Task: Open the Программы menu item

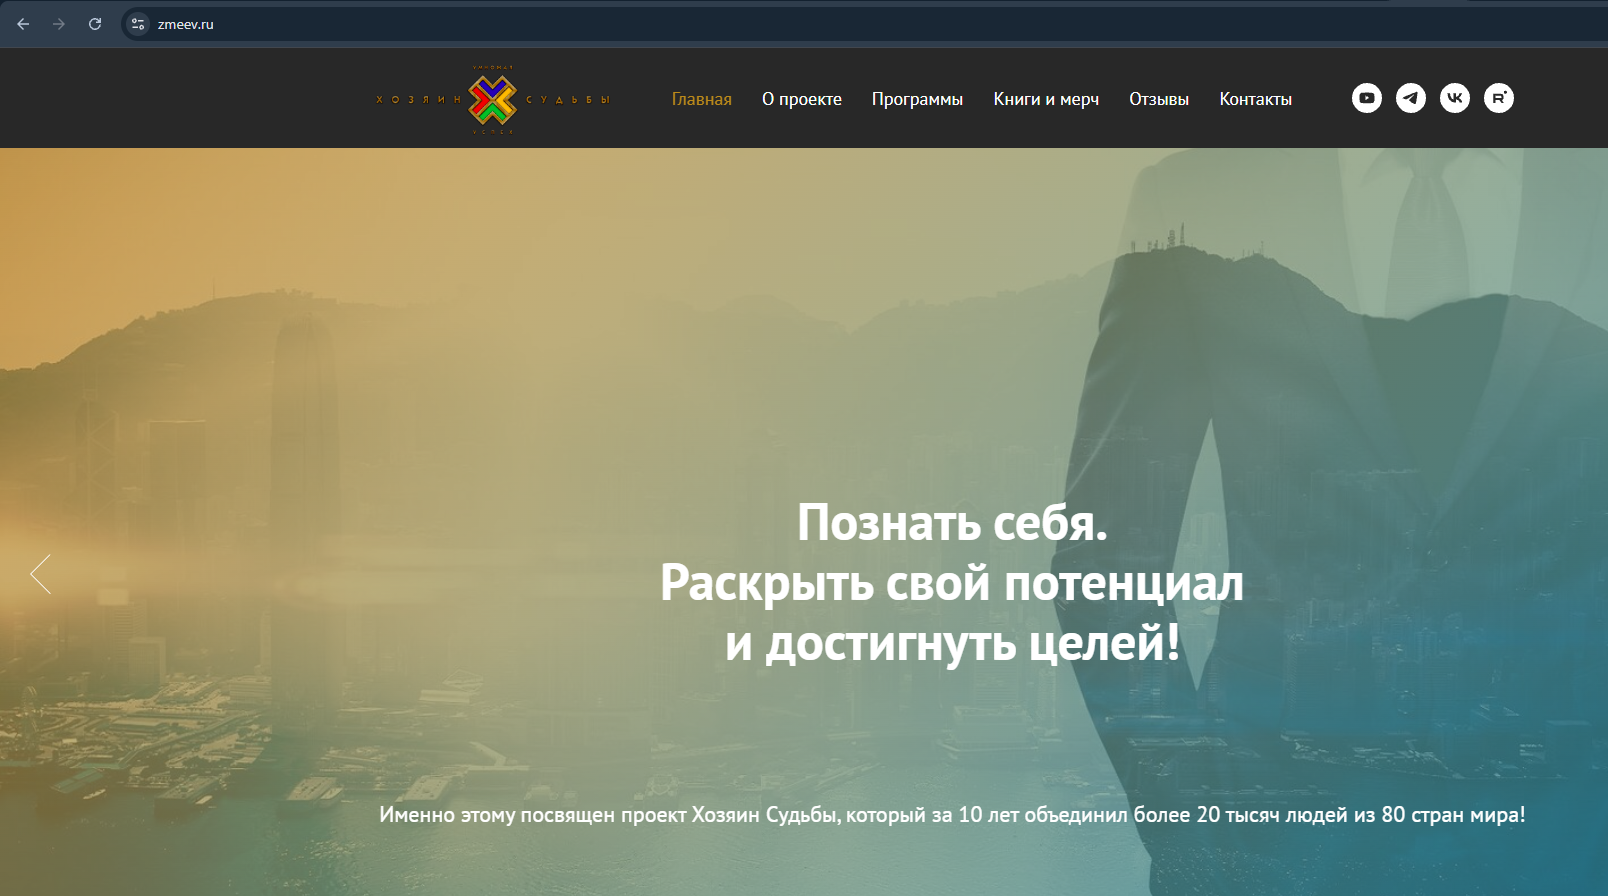Action: [917, 99]
